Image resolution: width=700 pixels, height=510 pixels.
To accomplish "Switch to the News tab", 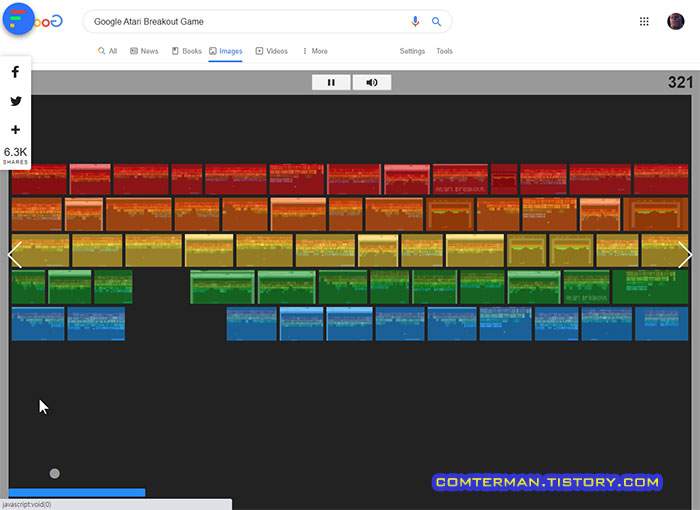I will click(144, 51).
